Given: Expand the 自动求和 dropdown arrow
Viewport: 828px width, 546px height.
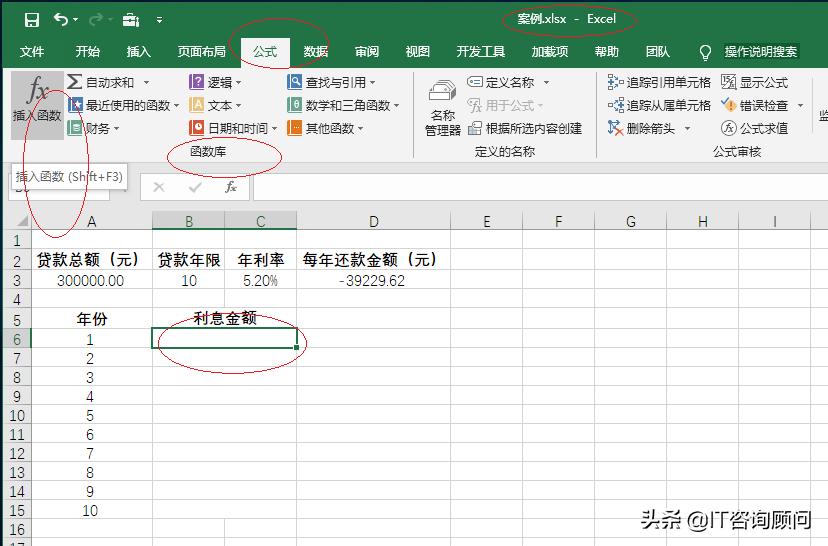Looking at the screenshot, I should [x=146, y=82].
